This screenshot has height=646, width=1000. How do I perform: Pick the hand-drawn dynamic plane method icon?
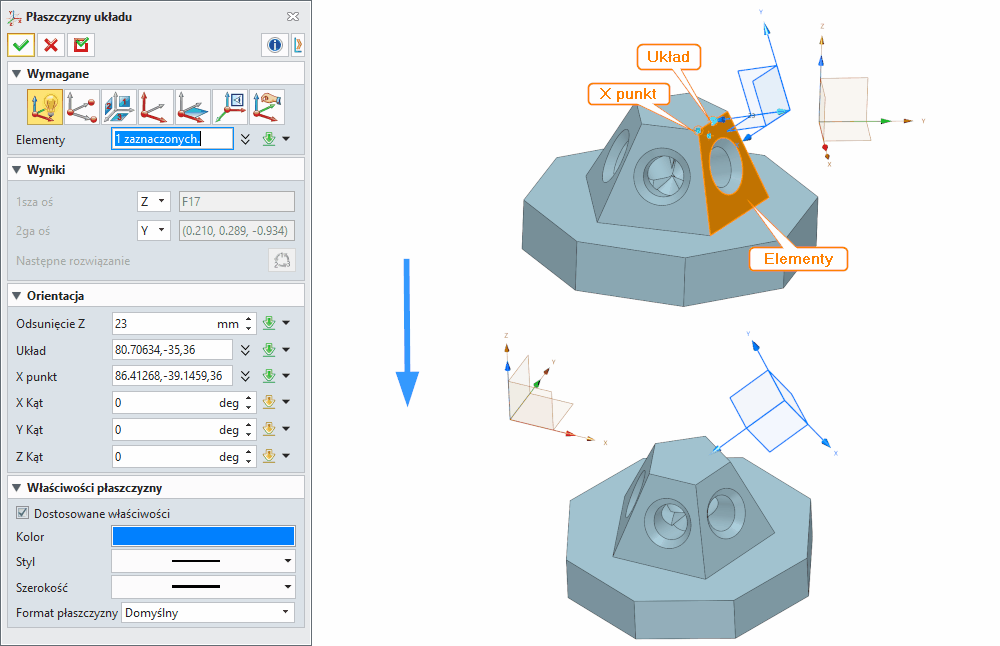tap(267, 106)
